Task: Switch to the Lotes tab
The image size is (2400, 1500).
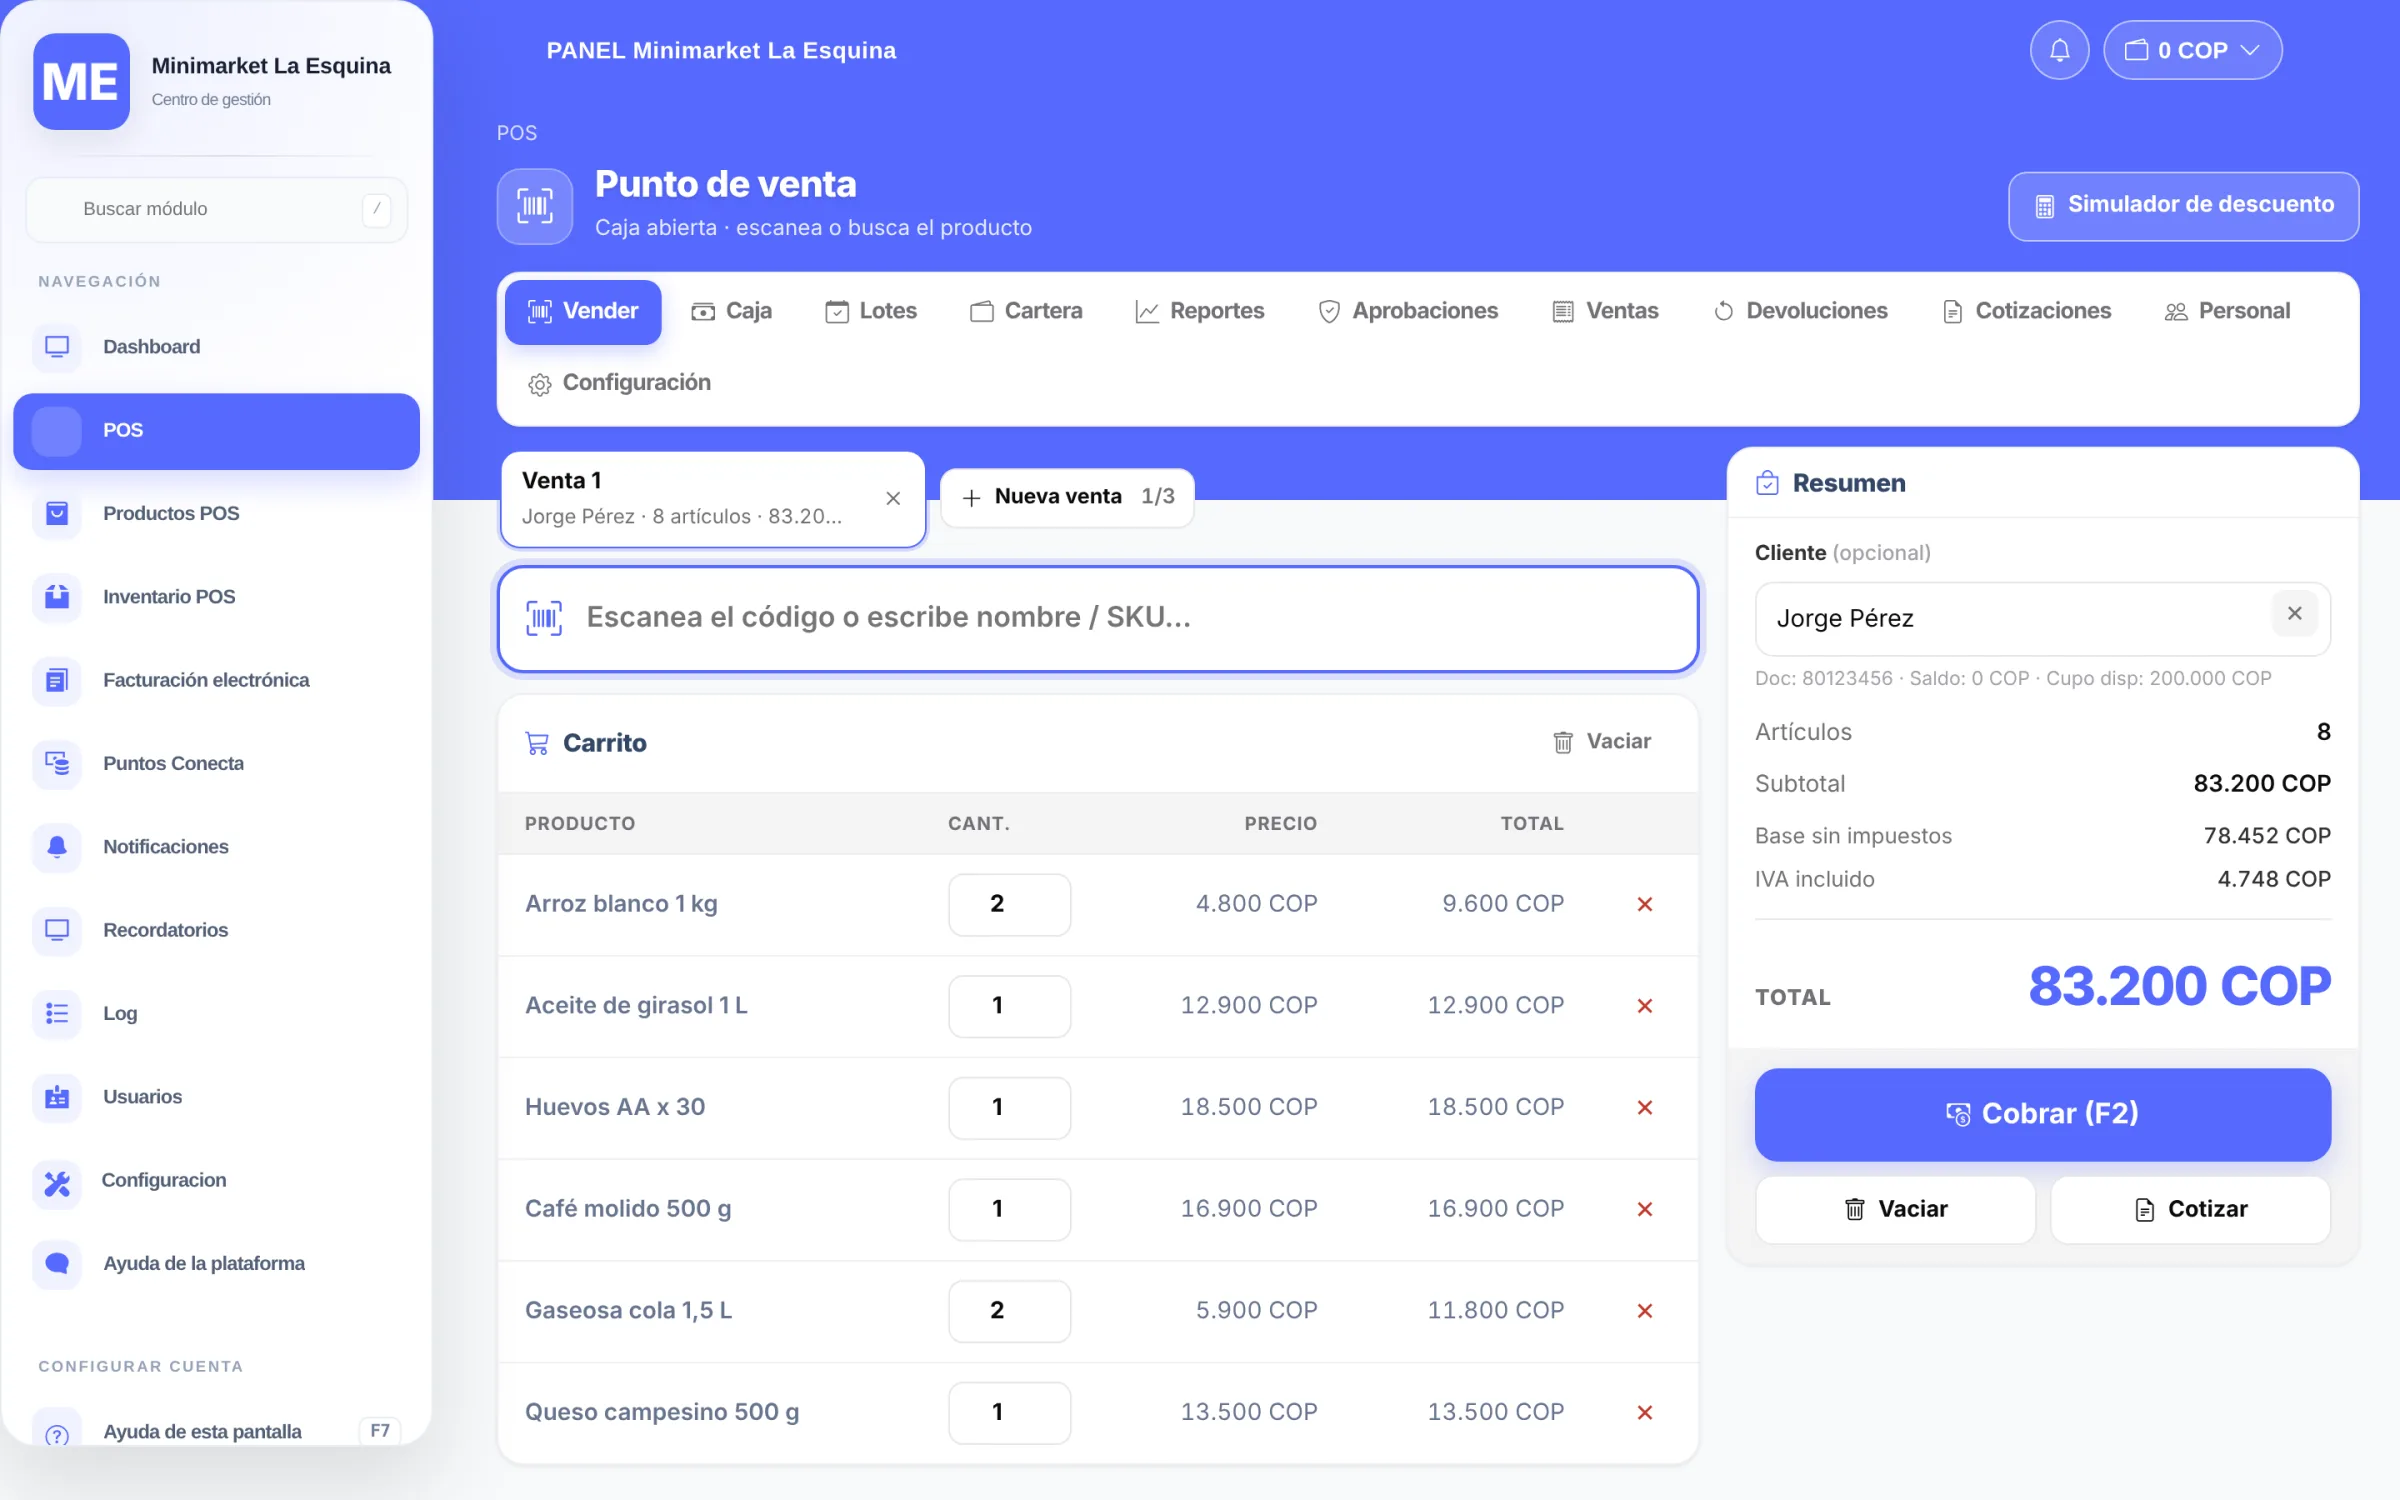Action: (870, 311)
